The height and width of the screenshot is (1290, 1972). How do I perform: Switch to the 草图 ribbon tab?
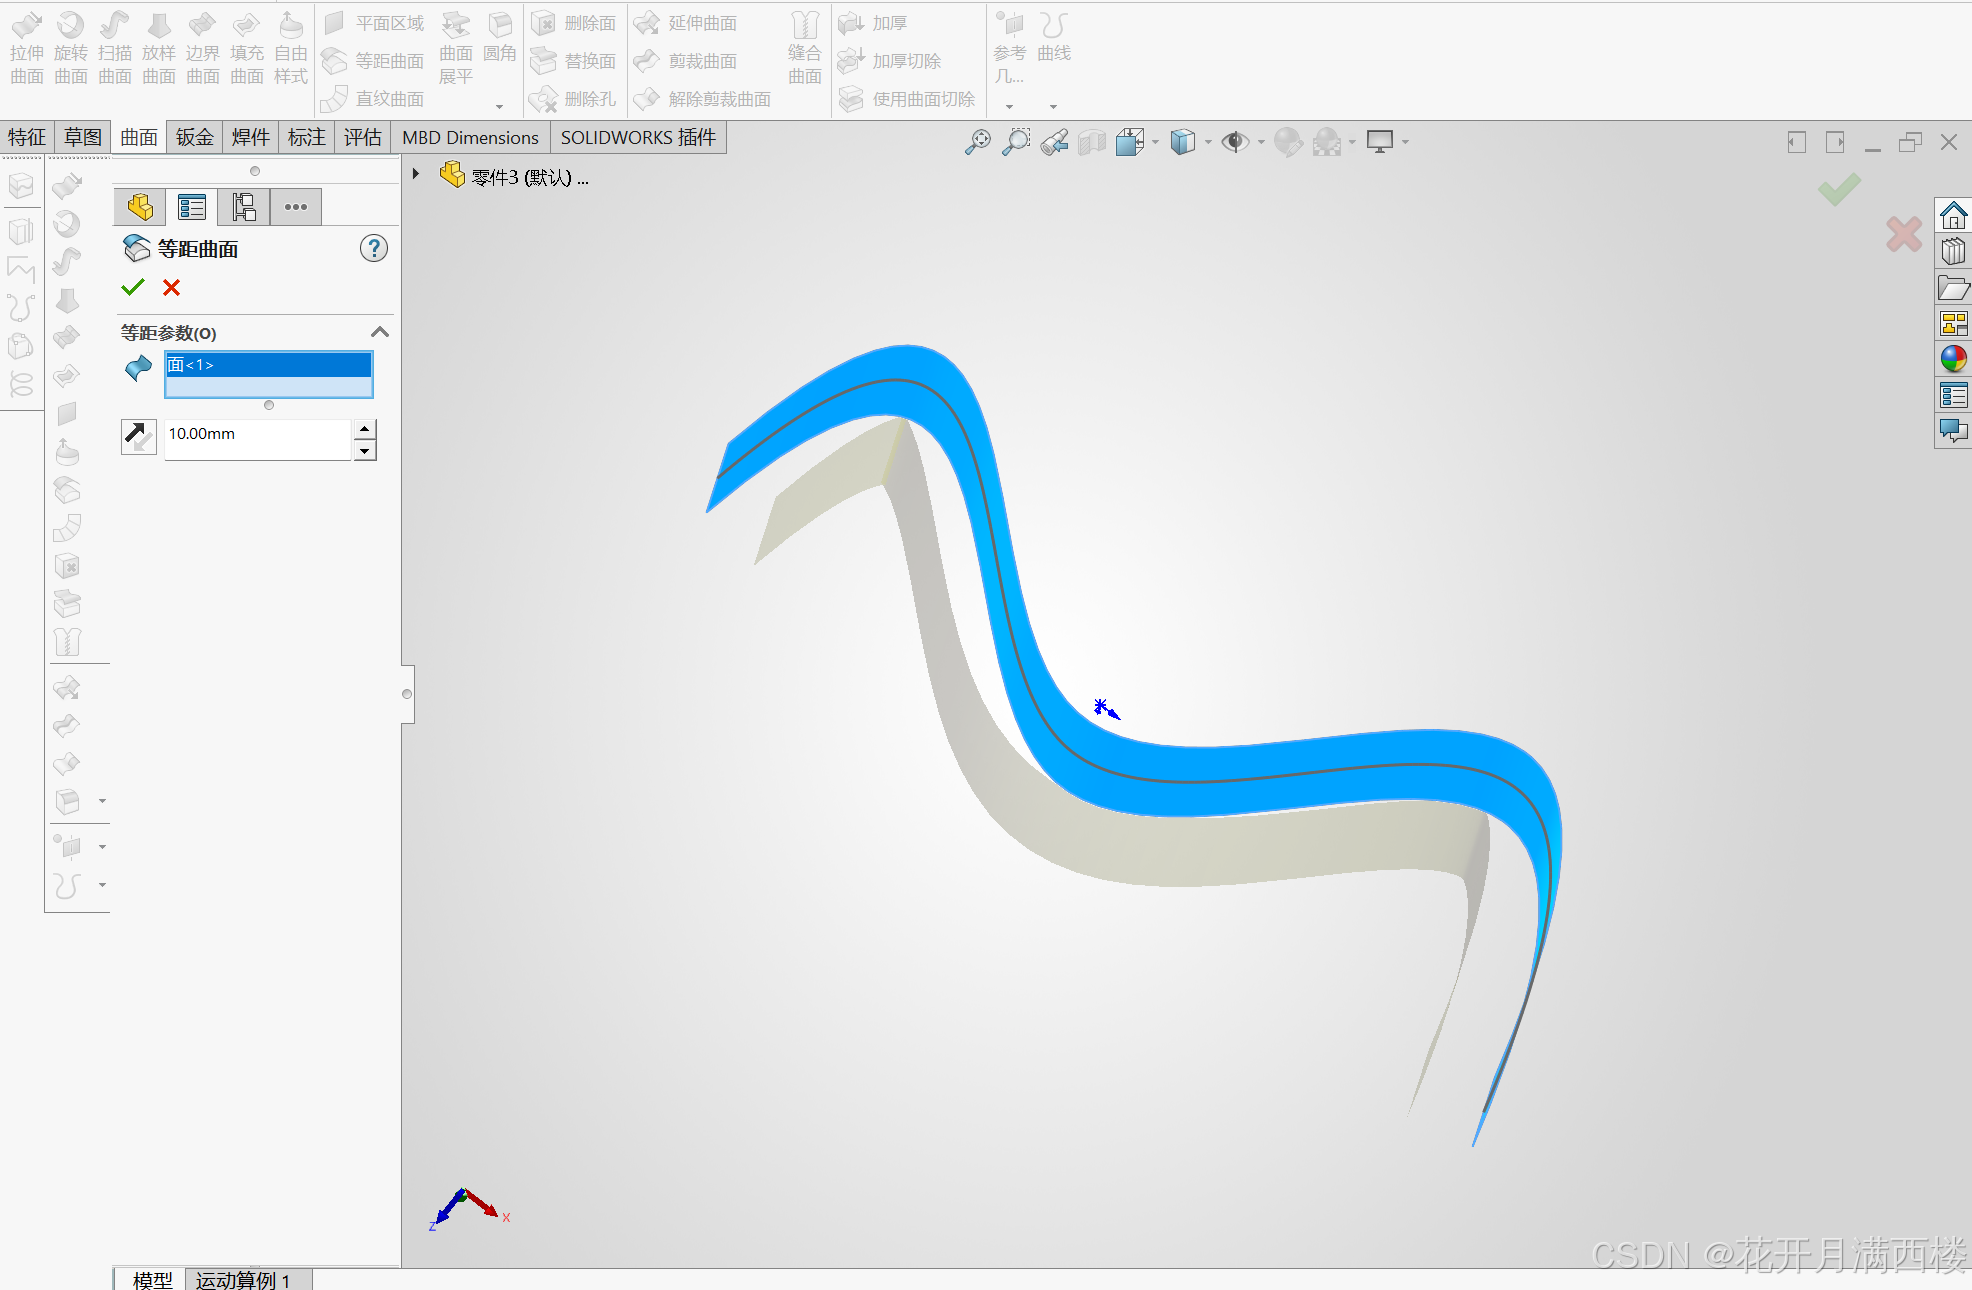coord(83,137)
